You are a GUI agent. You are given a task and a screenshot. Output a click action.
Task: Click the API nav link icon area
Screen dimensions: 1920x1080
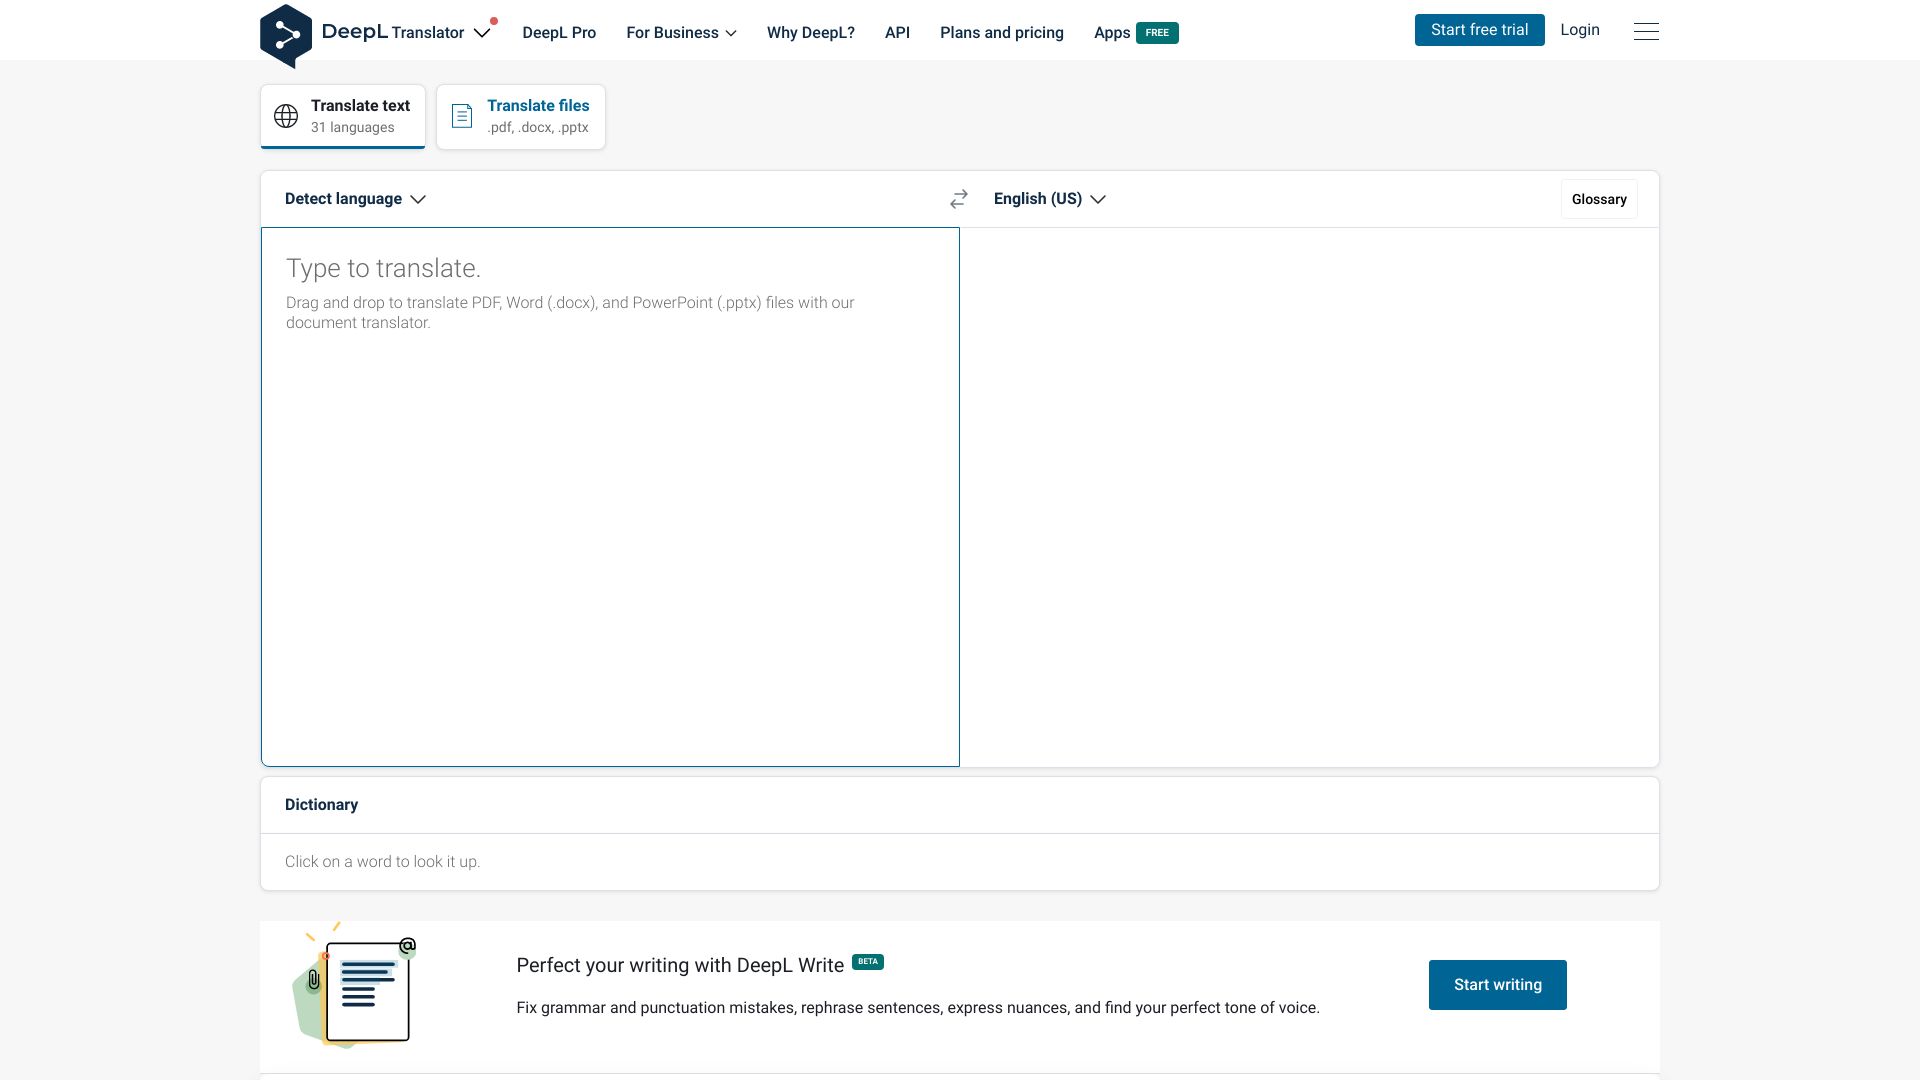click(898, 32)
